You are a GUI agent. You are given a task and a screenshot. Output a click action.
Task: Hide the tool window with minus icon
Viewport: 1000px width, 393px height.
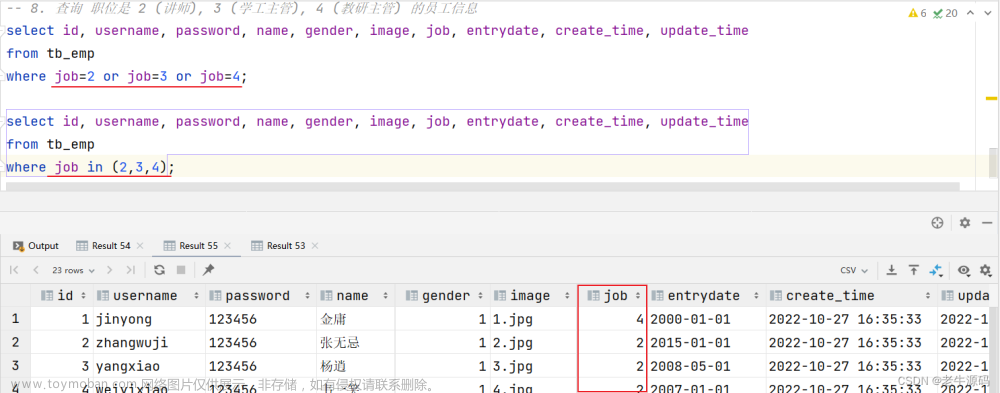pyautogui.click(x=987, y=223)
